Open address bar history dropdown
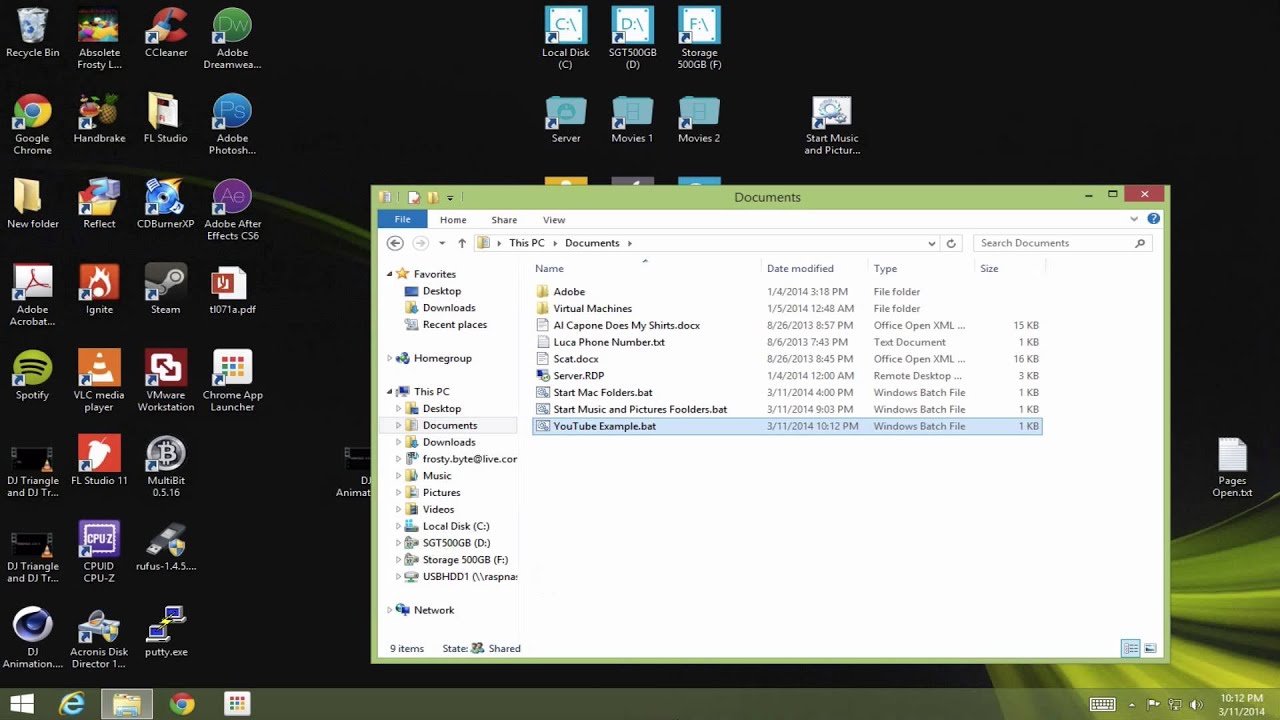This screenshot has width=1280, height=720. click(932, 243)
